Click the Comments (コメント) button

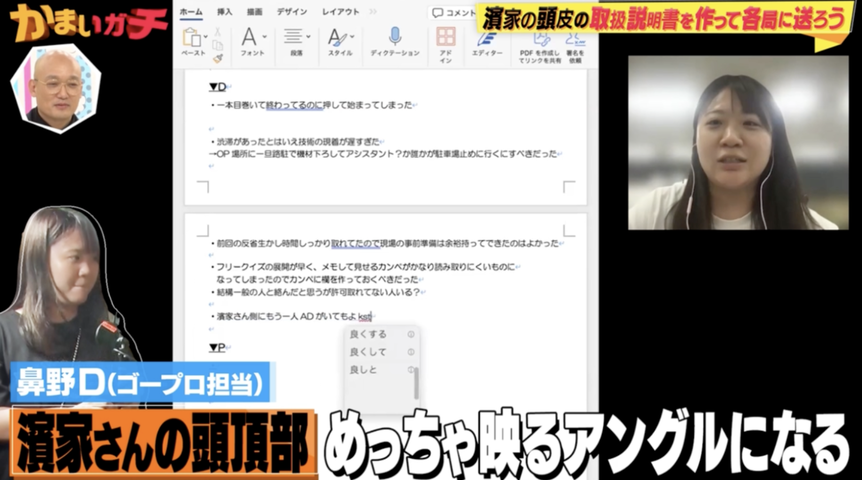coord(454,12)
